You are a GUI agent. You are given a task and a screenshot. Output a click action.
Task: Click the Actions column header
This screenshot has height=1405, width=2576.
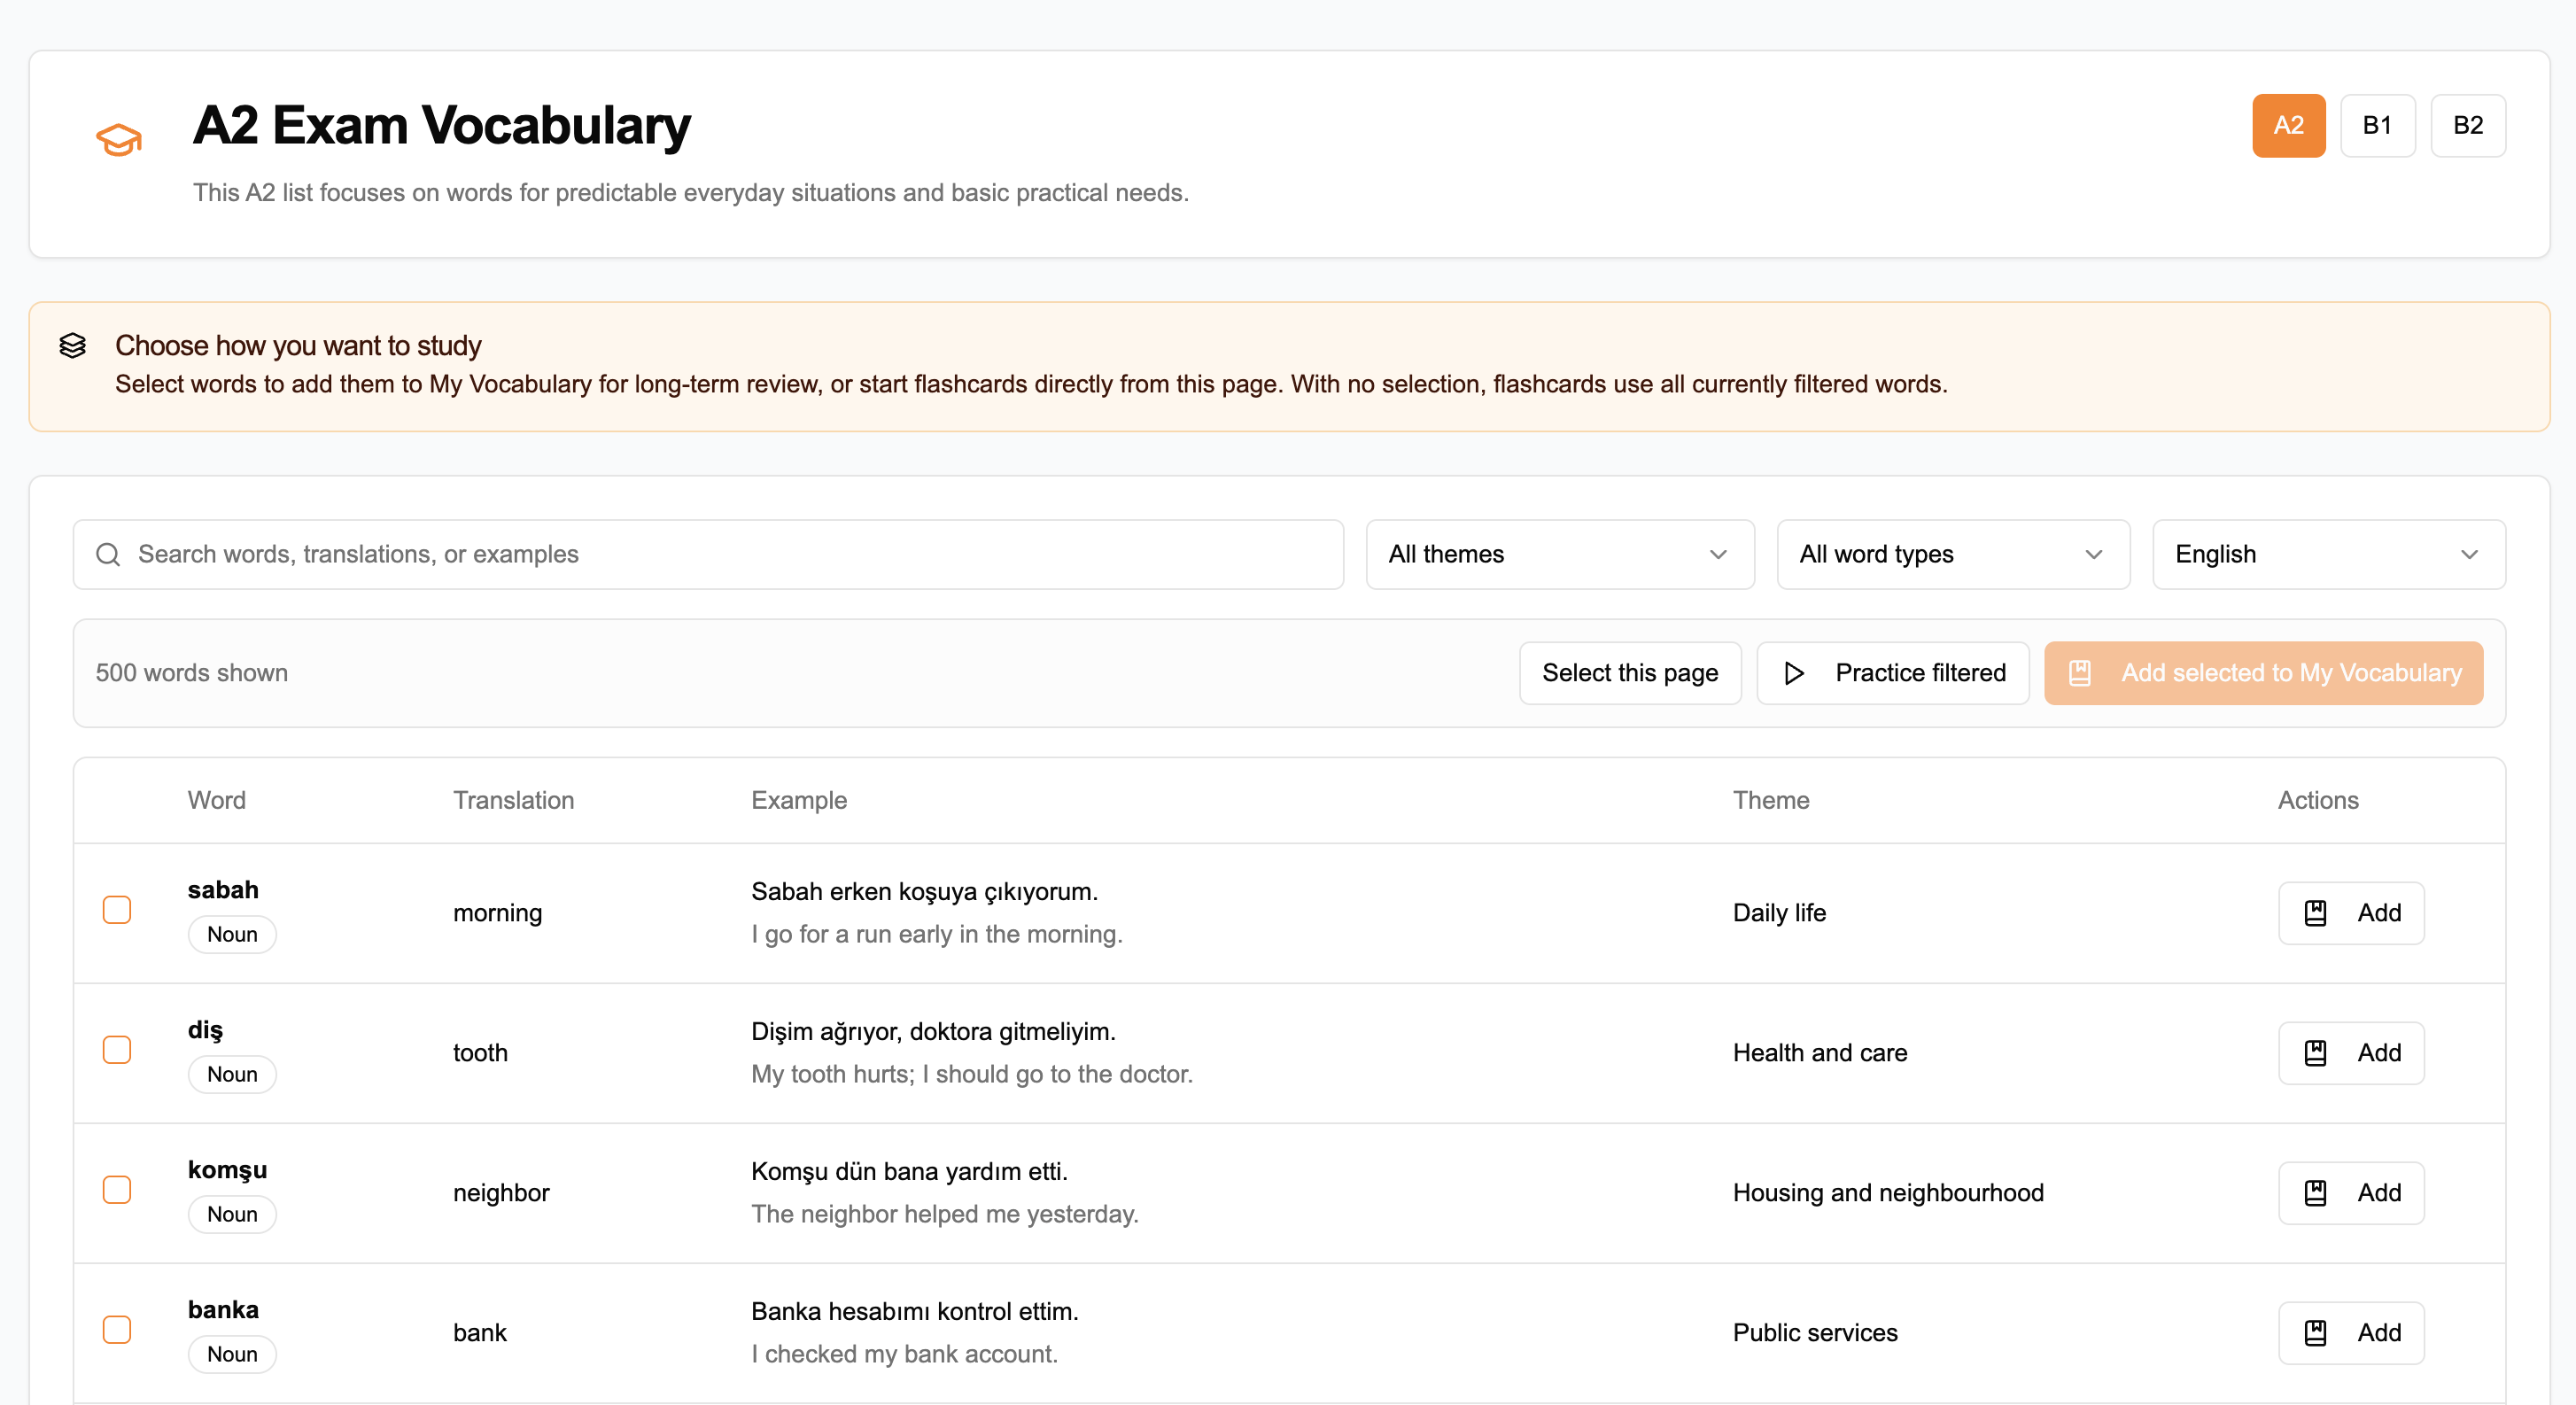click(2318, 800)
